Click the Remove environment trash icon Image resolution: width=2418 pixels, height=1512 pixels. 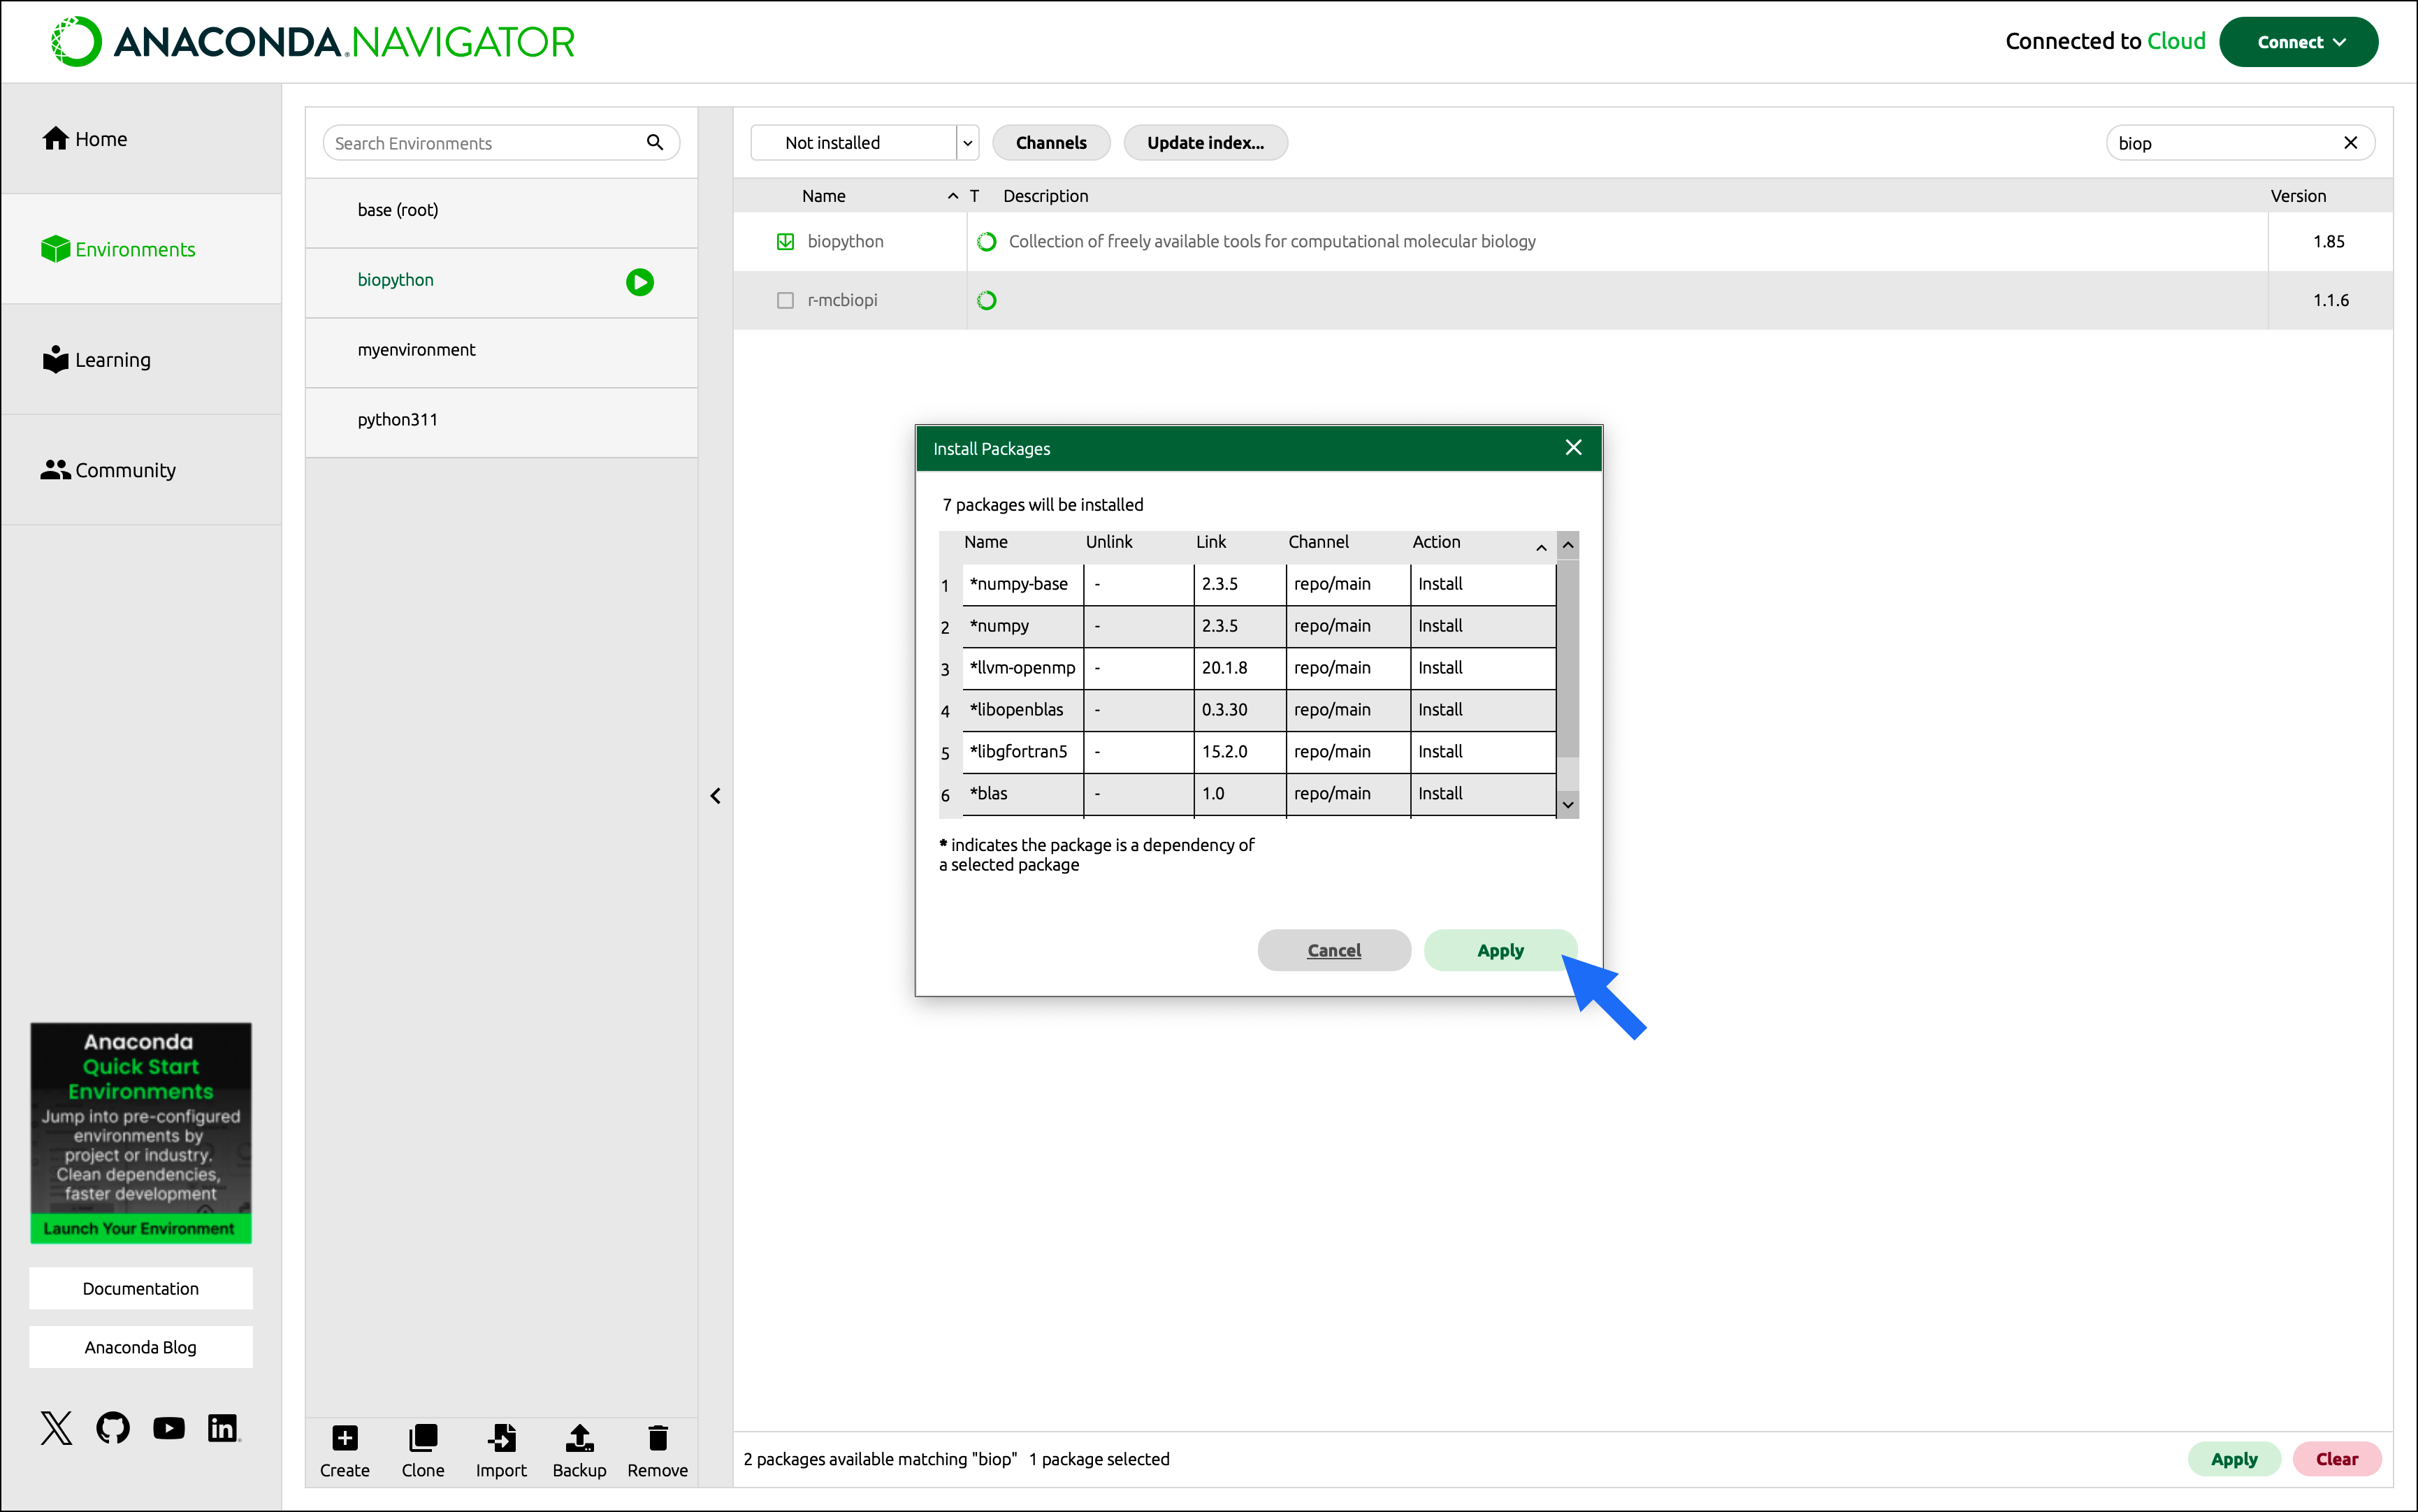657,1438
